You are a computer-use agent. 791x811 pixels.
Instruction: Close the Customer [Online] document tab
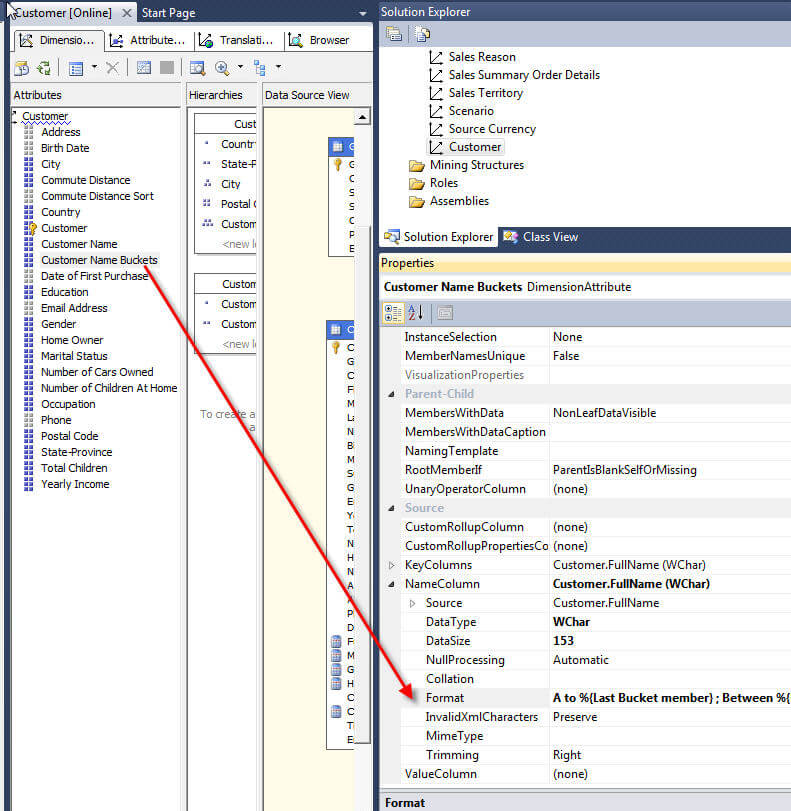[127, 13]
